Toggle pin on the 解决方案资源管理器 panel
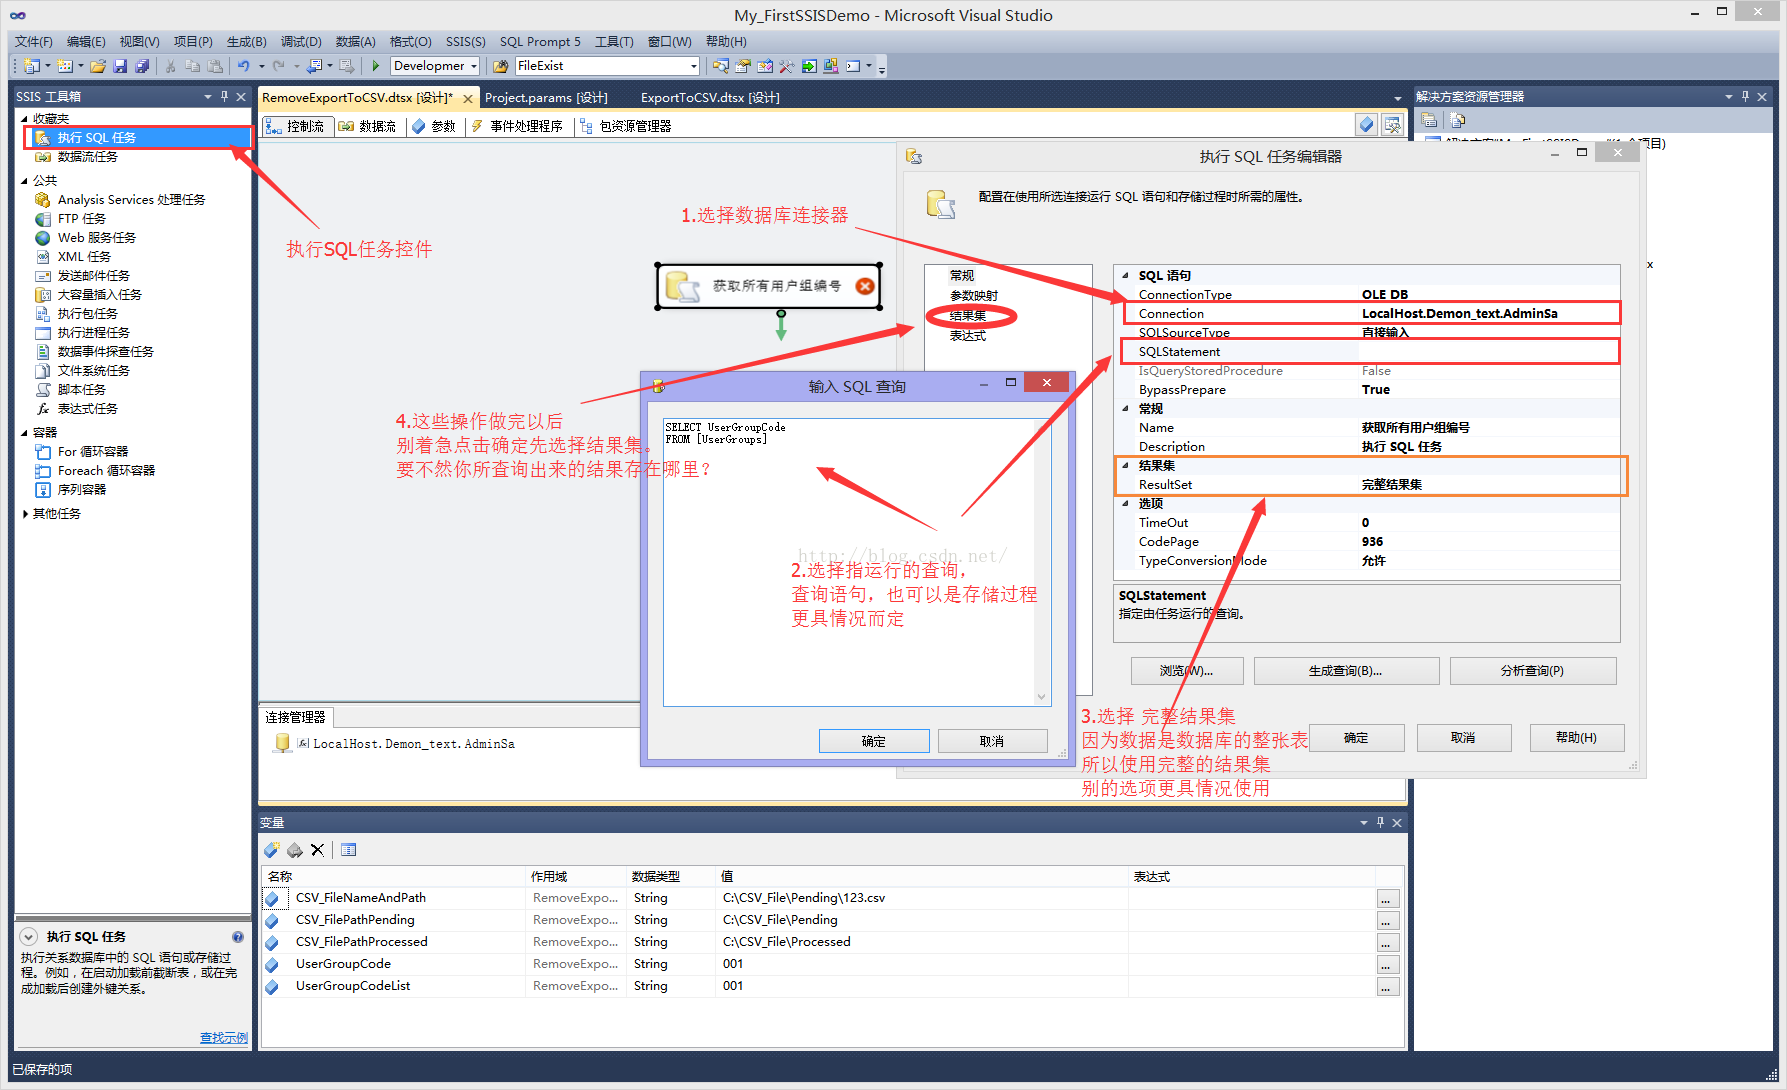The image size is (1787, 1090). point(1745,97)
